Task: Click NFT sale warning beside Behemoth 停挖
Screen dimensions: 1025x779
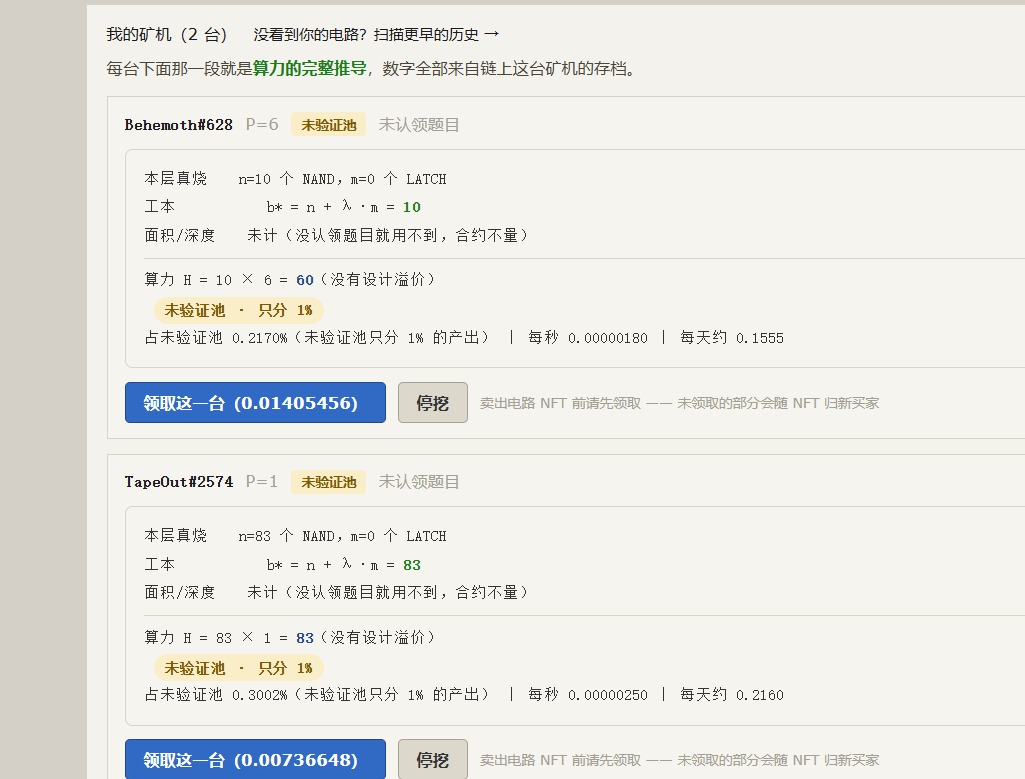Action: pos(679,403)
